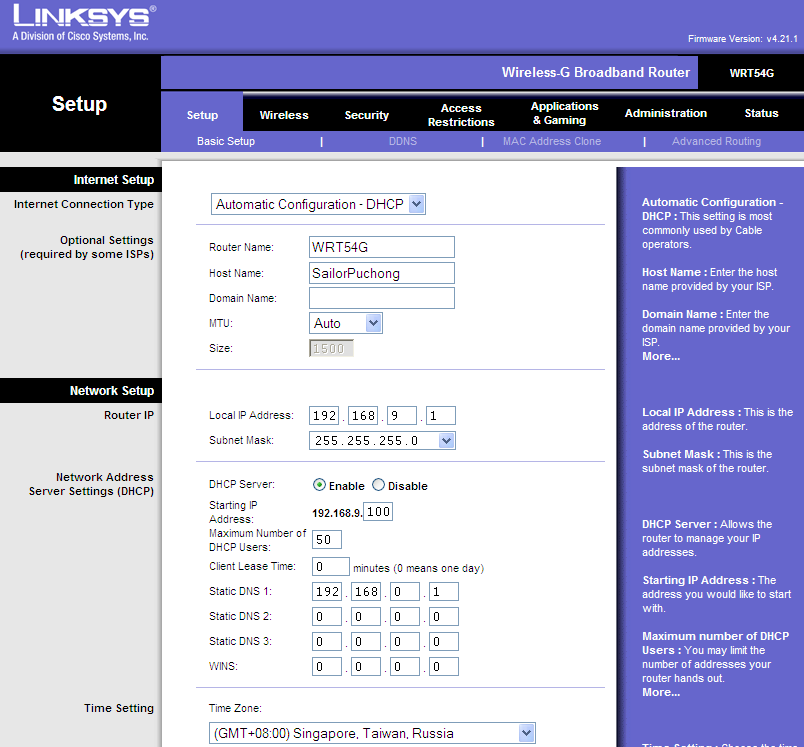Expand the MTU Auto dropdown
Image resolution: width=804 pixels, height=747 pixels.
(x=346, y=323)
